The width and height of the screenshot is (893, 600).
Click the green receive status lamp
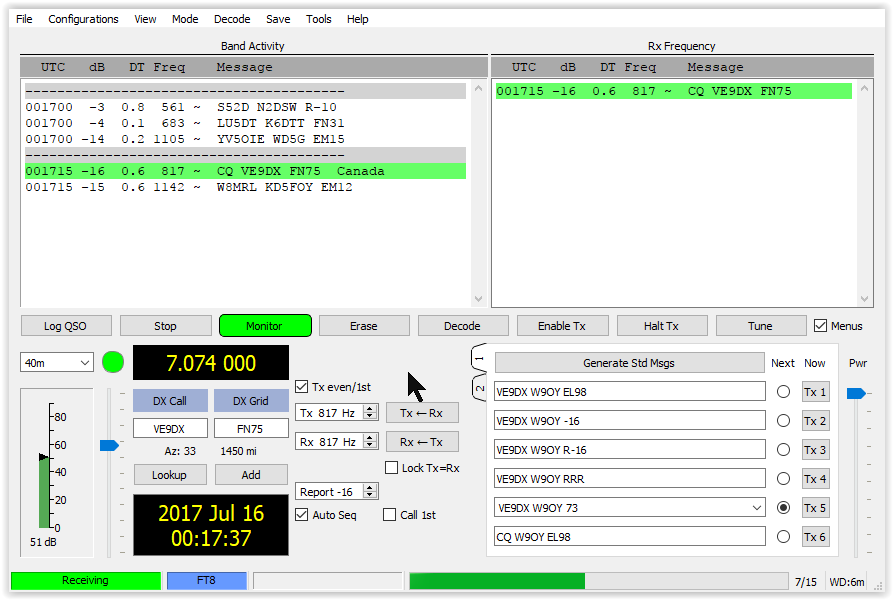pos(112,362)
